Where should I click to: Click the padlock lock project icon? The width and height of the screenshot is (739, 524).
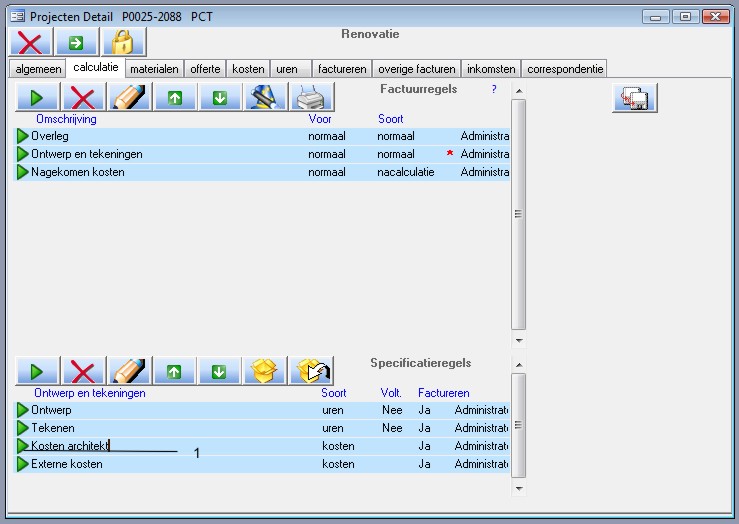(x=123, y=42)
